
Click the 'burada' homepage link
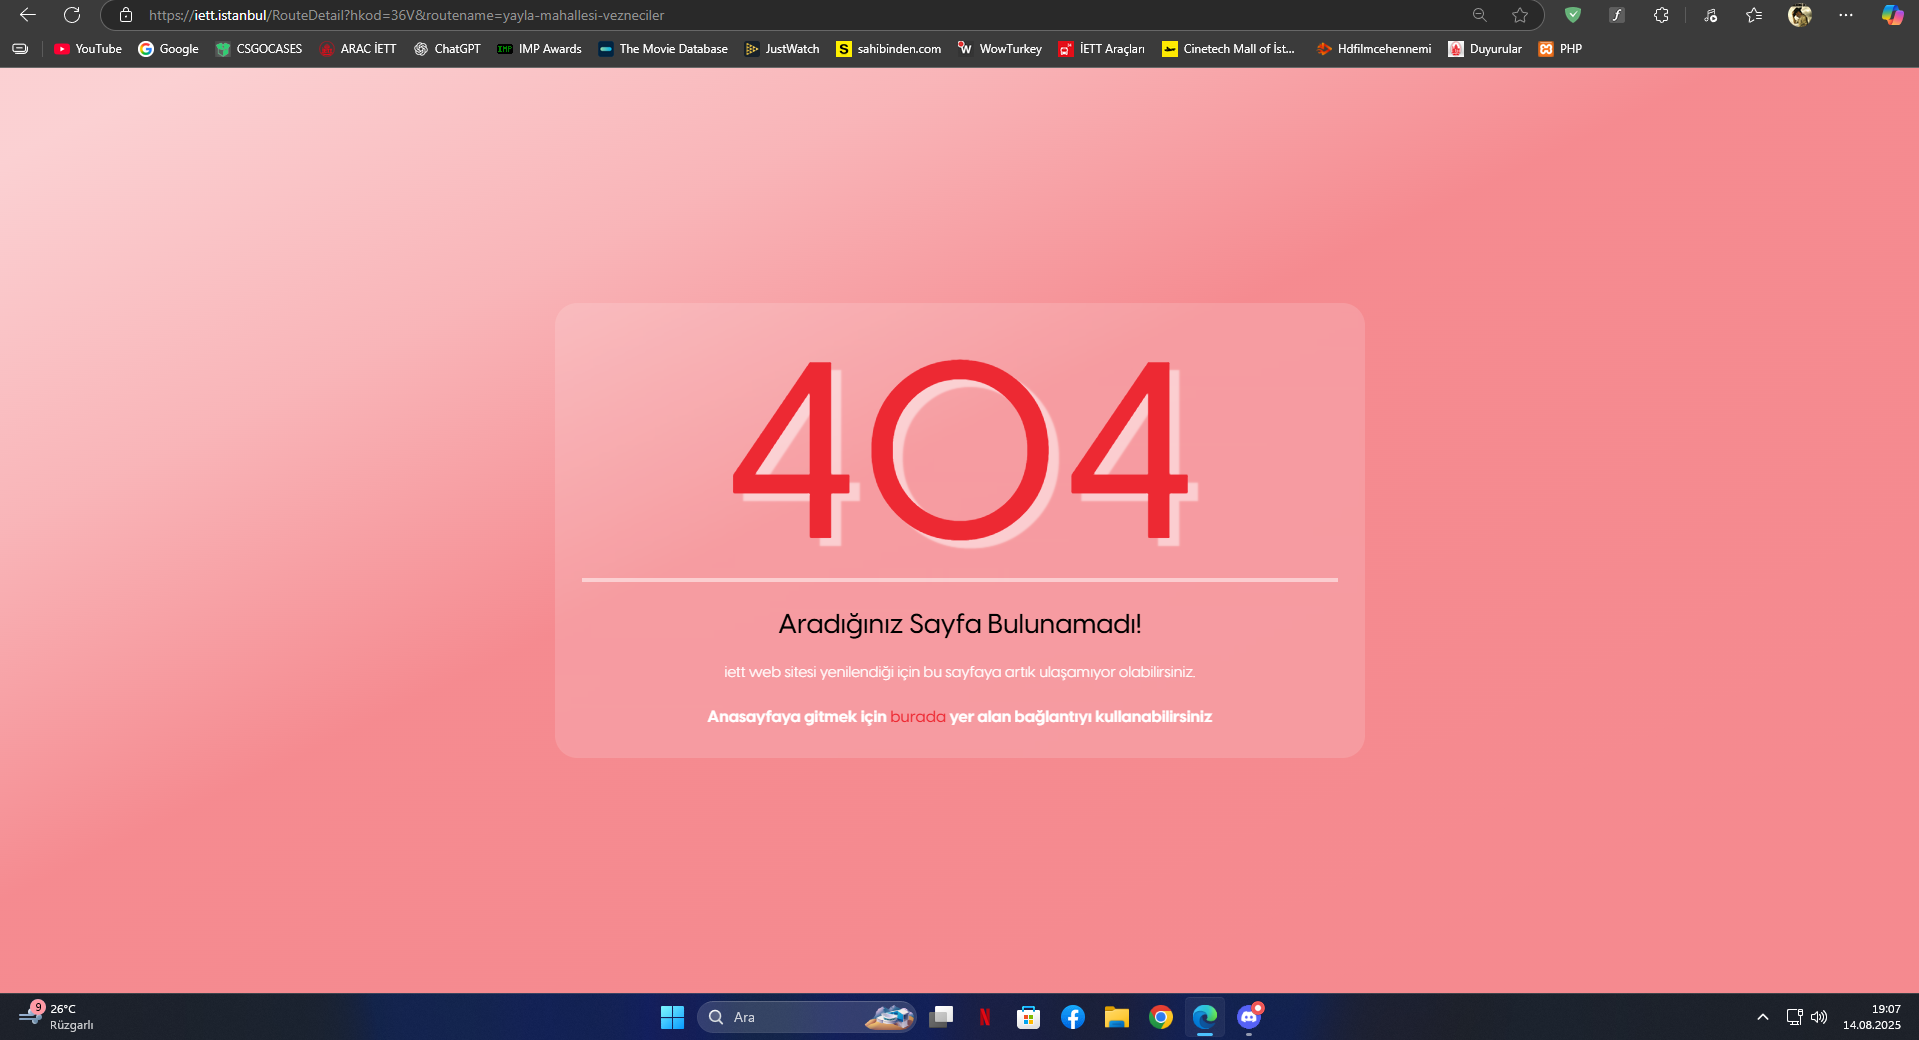click(x=917, y=717)
